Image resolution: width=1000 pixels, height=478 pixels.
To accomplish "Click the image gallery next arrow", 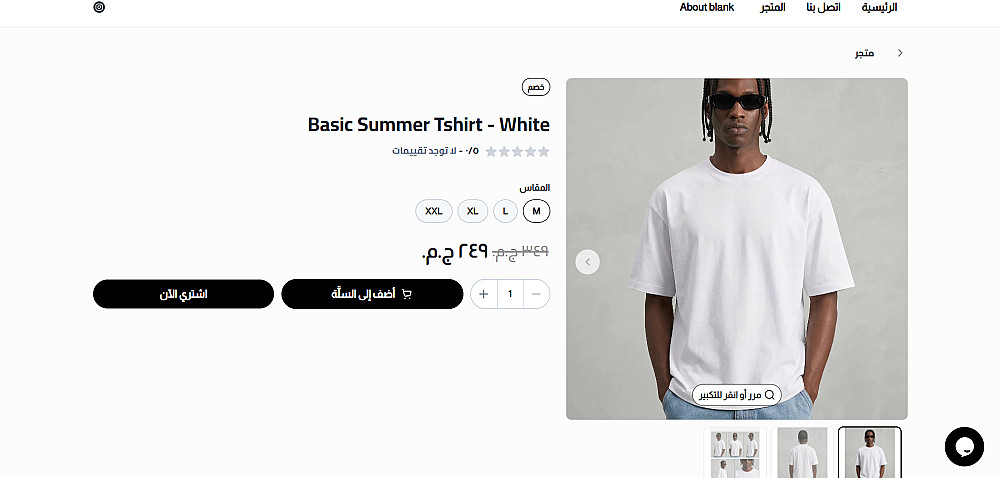I will point(587,261).
